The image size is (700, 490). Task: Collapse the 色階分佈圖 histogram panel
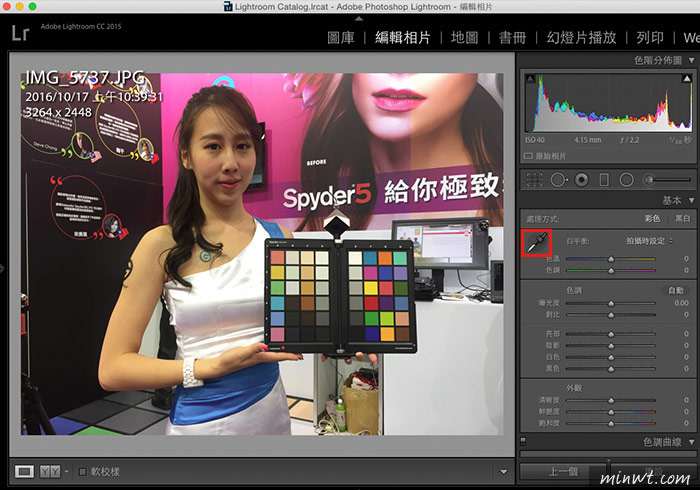click(692, 60)
